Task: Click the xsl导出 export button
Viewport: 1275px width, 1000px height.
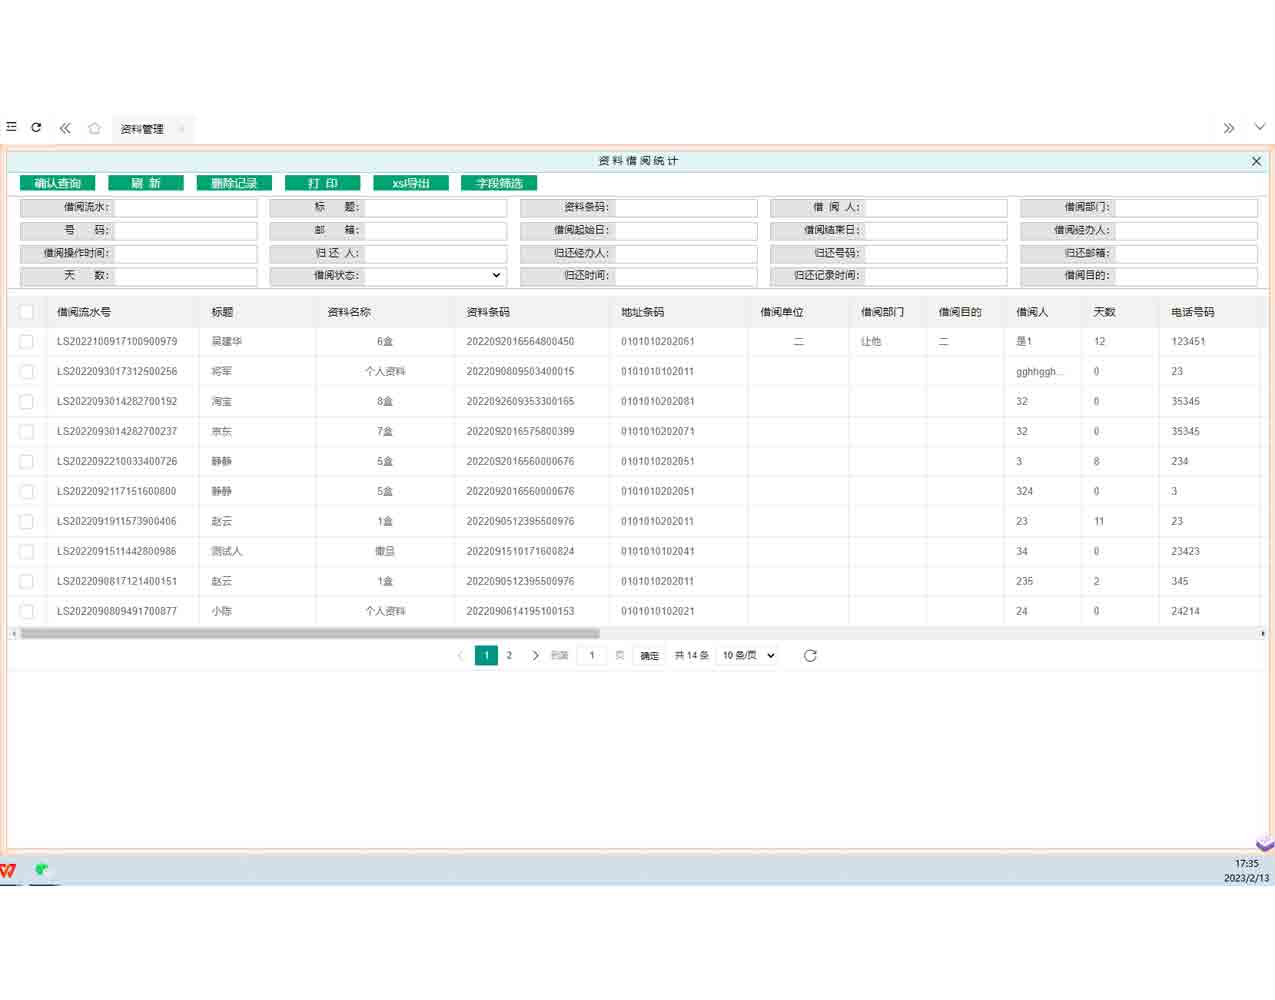Action: coord(411,183)
